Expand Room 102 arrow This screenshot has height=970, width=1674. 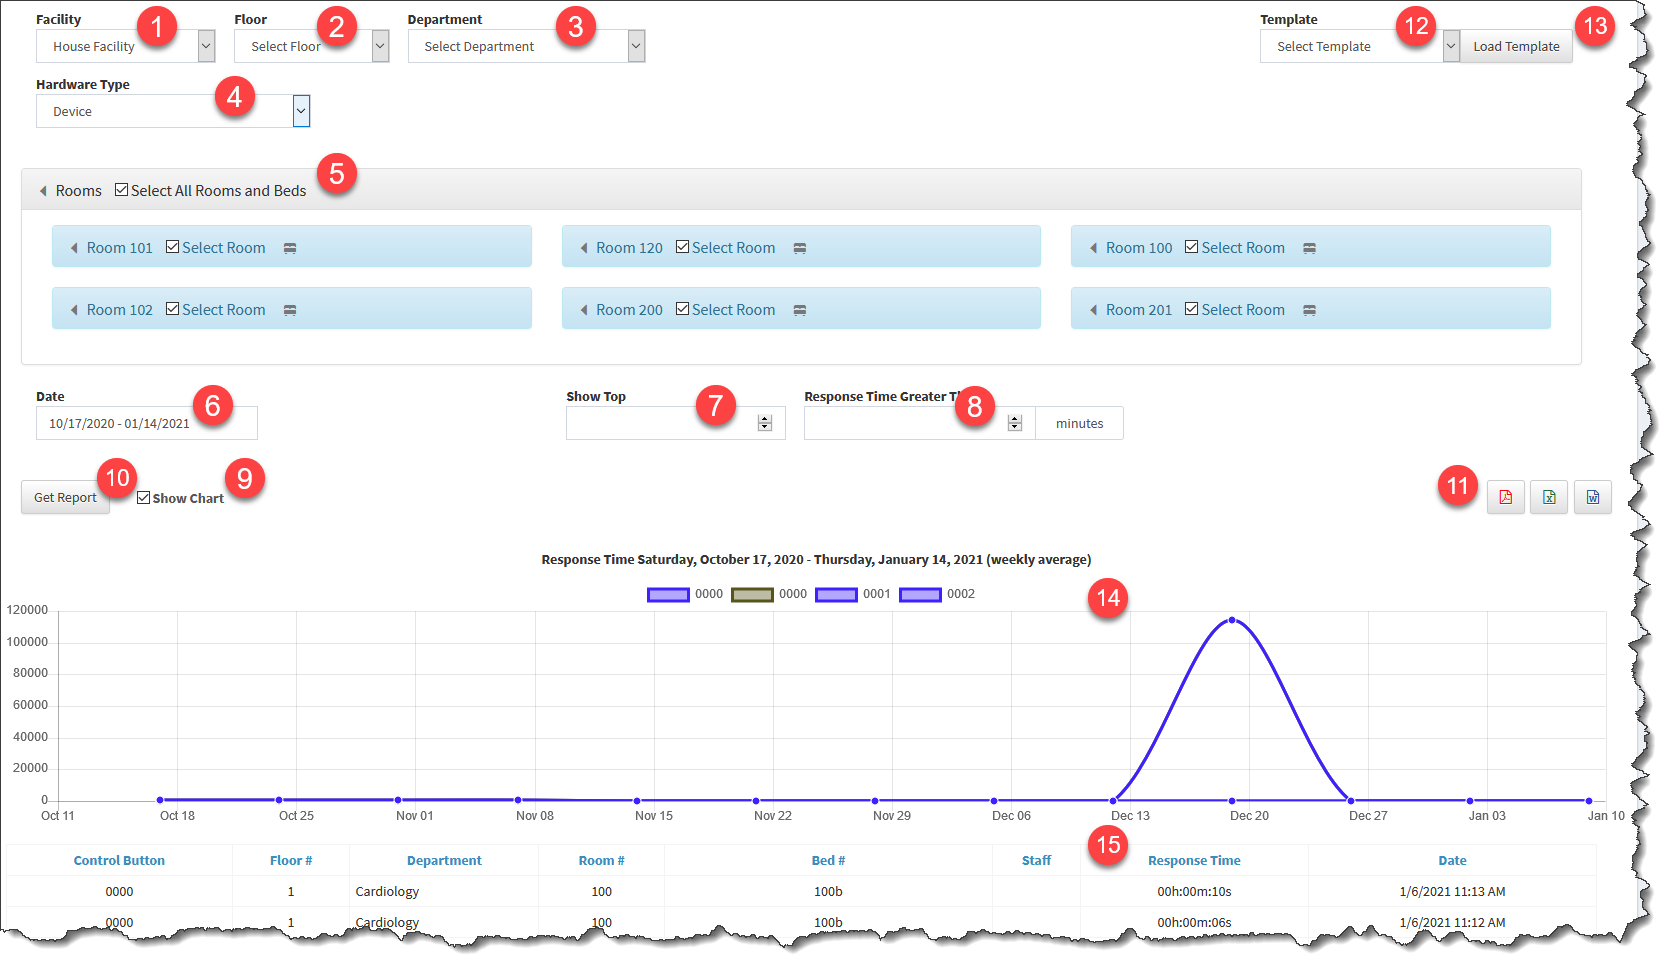74,310
